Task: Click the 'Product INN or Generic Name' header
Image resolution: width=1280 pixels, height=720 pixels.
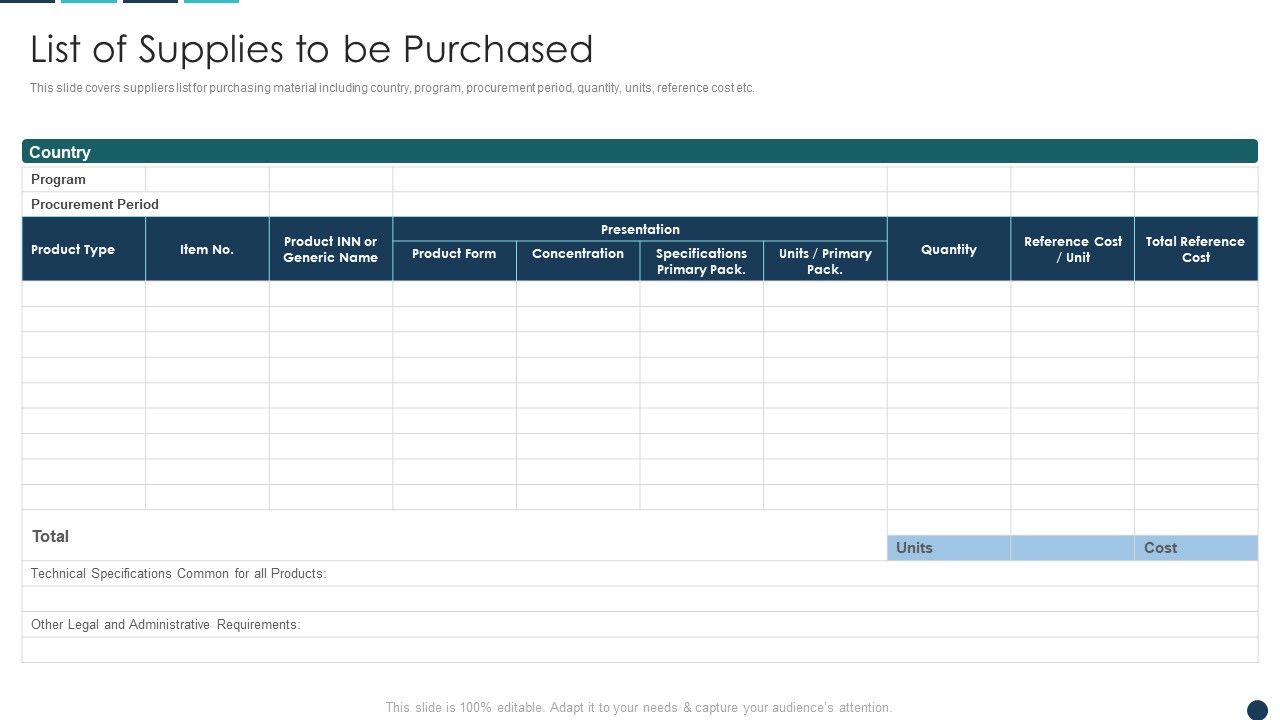Action: [331, 249]
